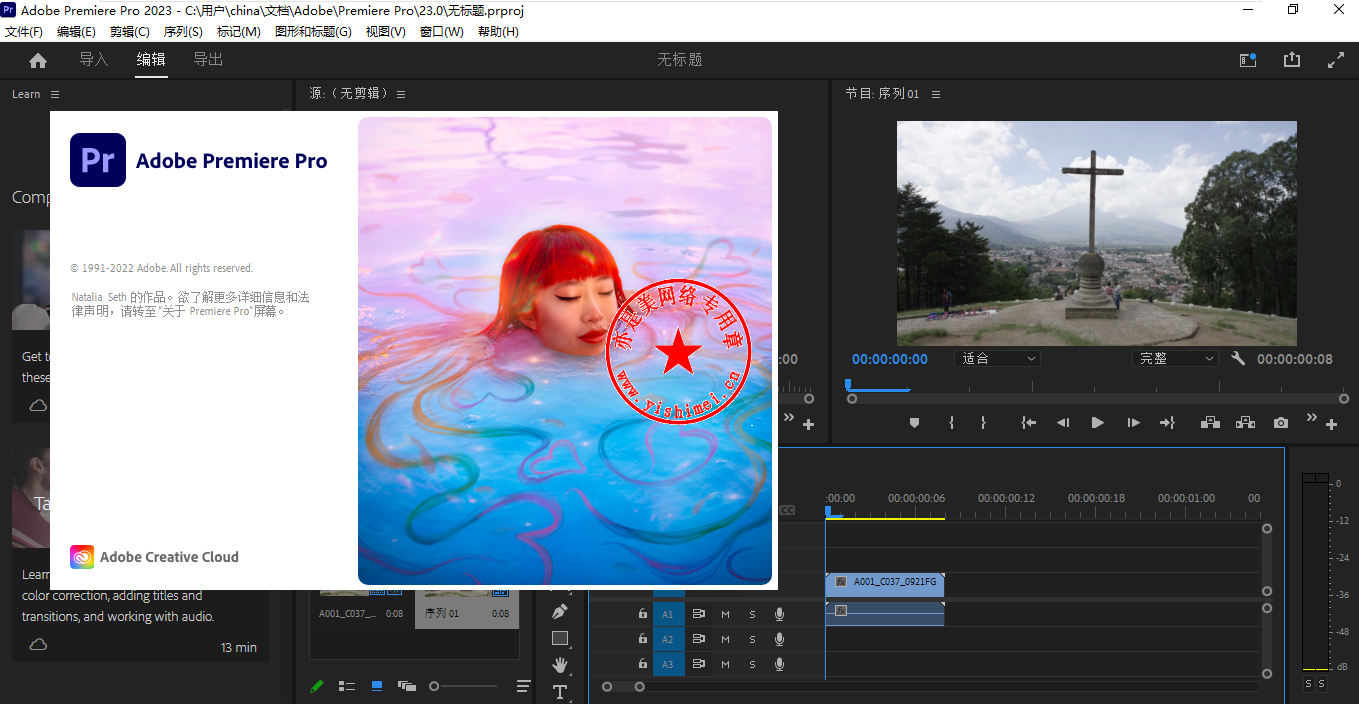Open Source monitor button editor plus
The image size is (1359, 704).
[x=808, y=425]
